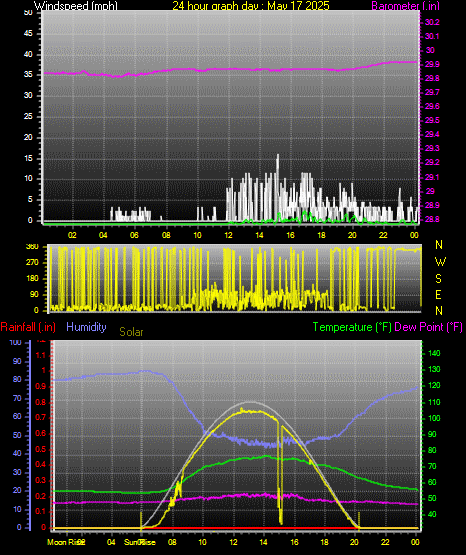
Task: Click the sunset marker near hour 20
Action: coord(359,520)
